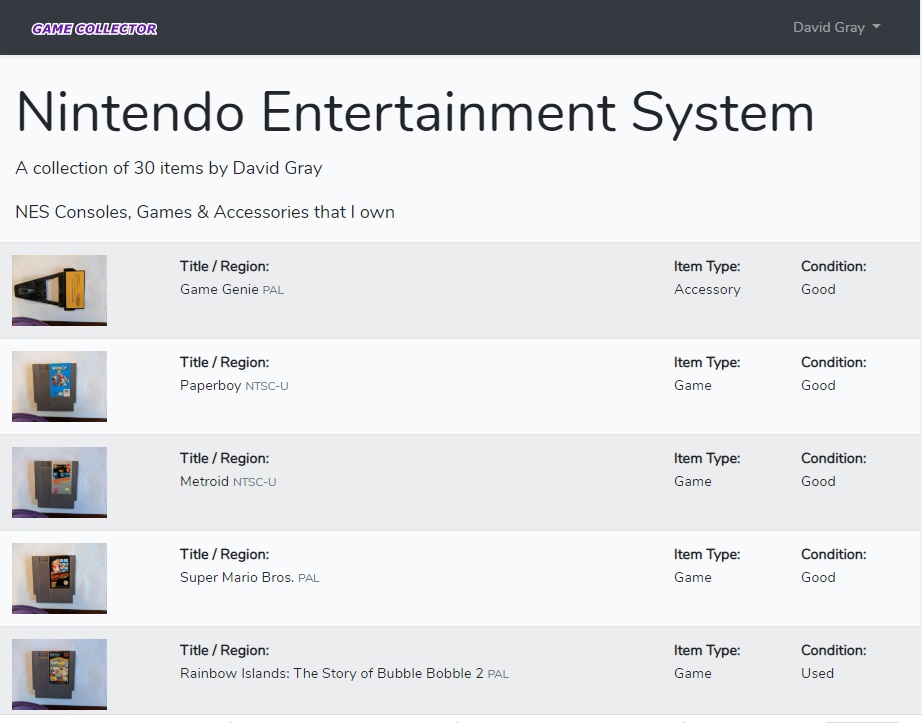Viewport: 922px width, 723px height.
Task: Click the Good condition in Paperboy row
Action: coord(818,386)
